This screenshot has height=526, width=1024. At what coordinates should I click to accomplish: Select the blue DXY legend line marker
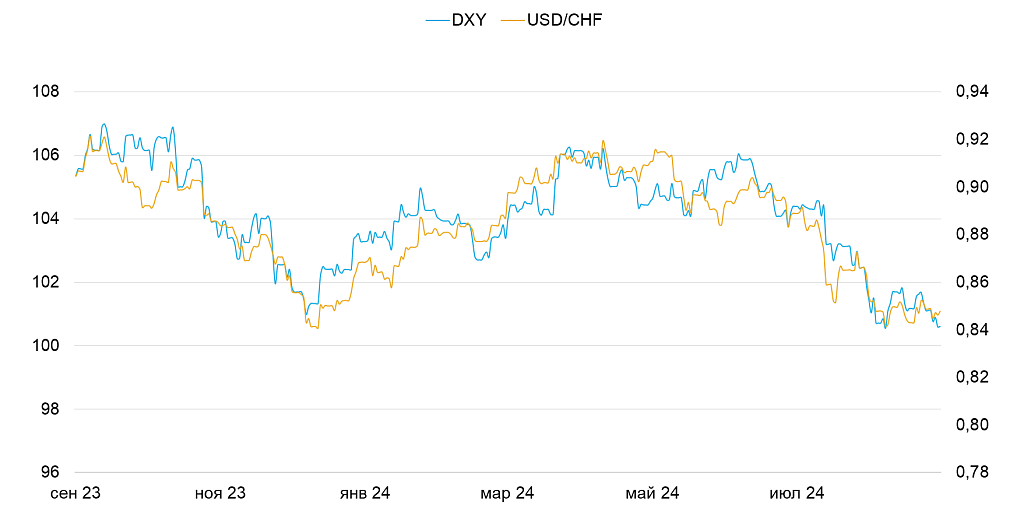[436, 19]
